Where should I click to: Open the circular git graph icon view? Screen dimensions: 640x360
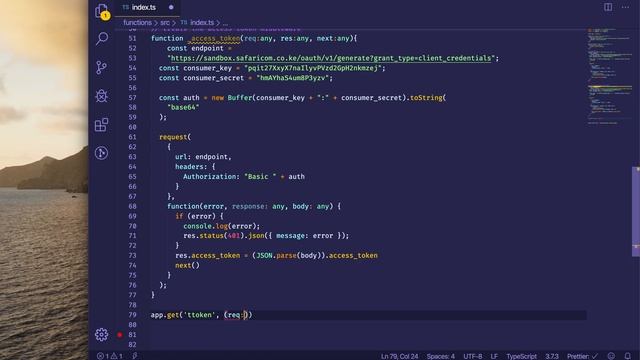(101, 153)
